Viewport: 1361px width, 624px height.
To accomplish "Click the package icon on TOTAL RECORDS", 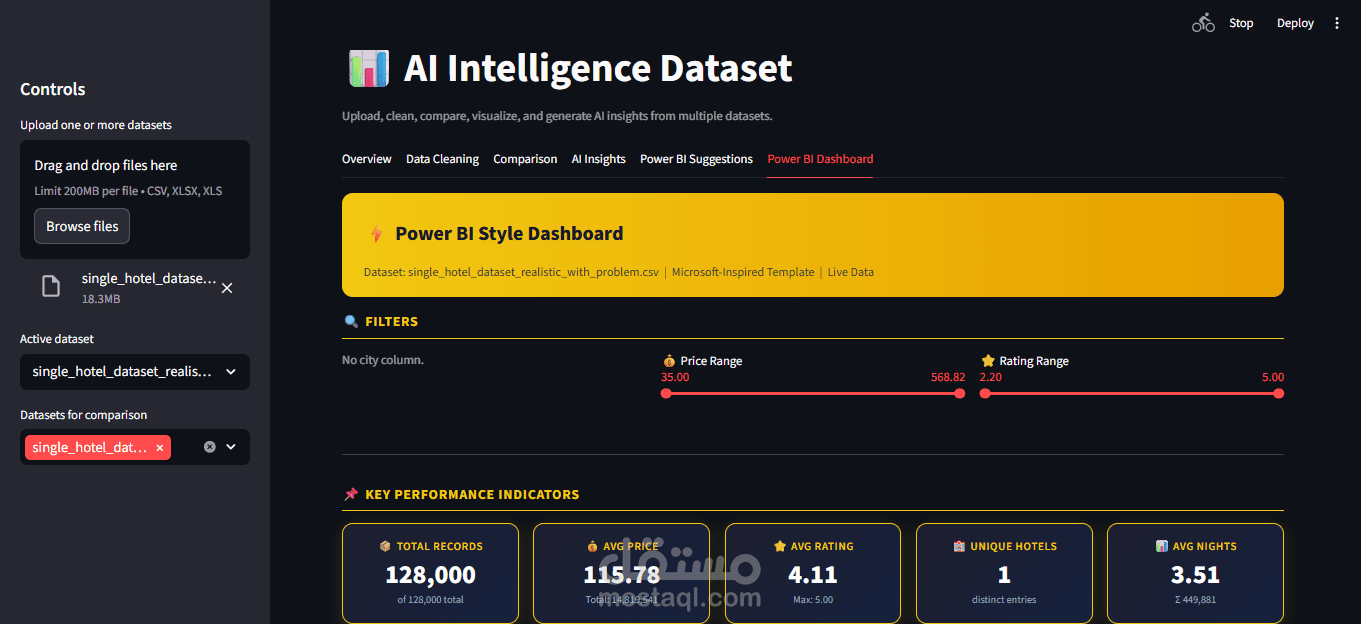I will click(x=385, y=547).
